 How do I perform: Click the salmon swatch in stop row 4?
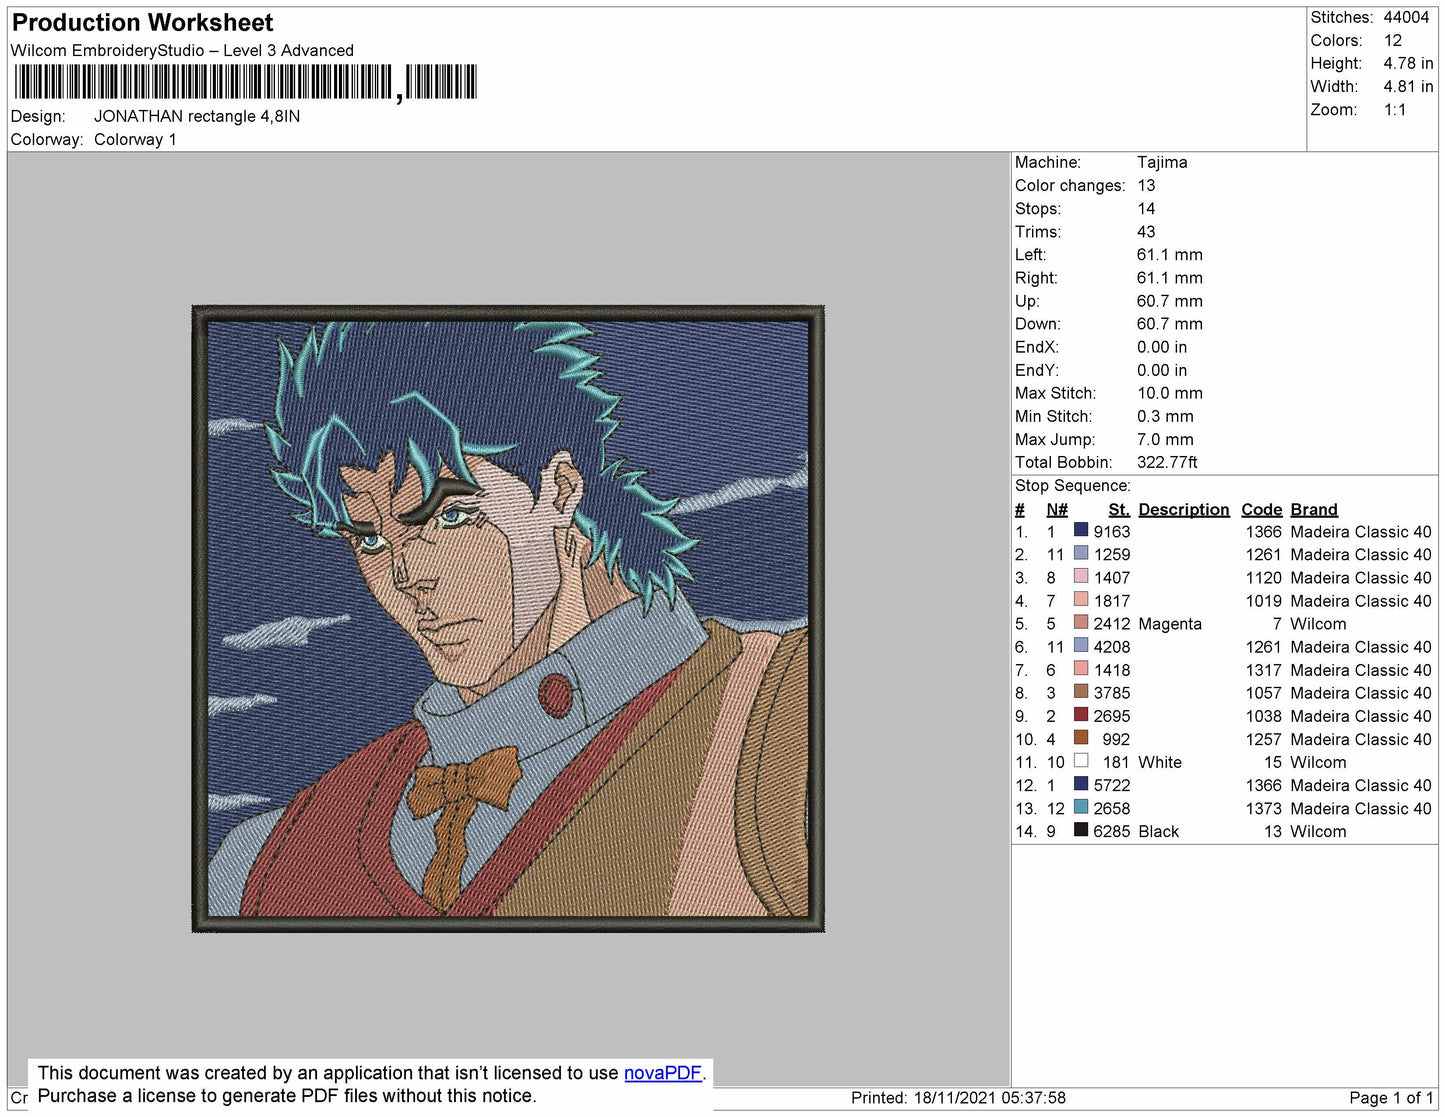[1081, 600]
